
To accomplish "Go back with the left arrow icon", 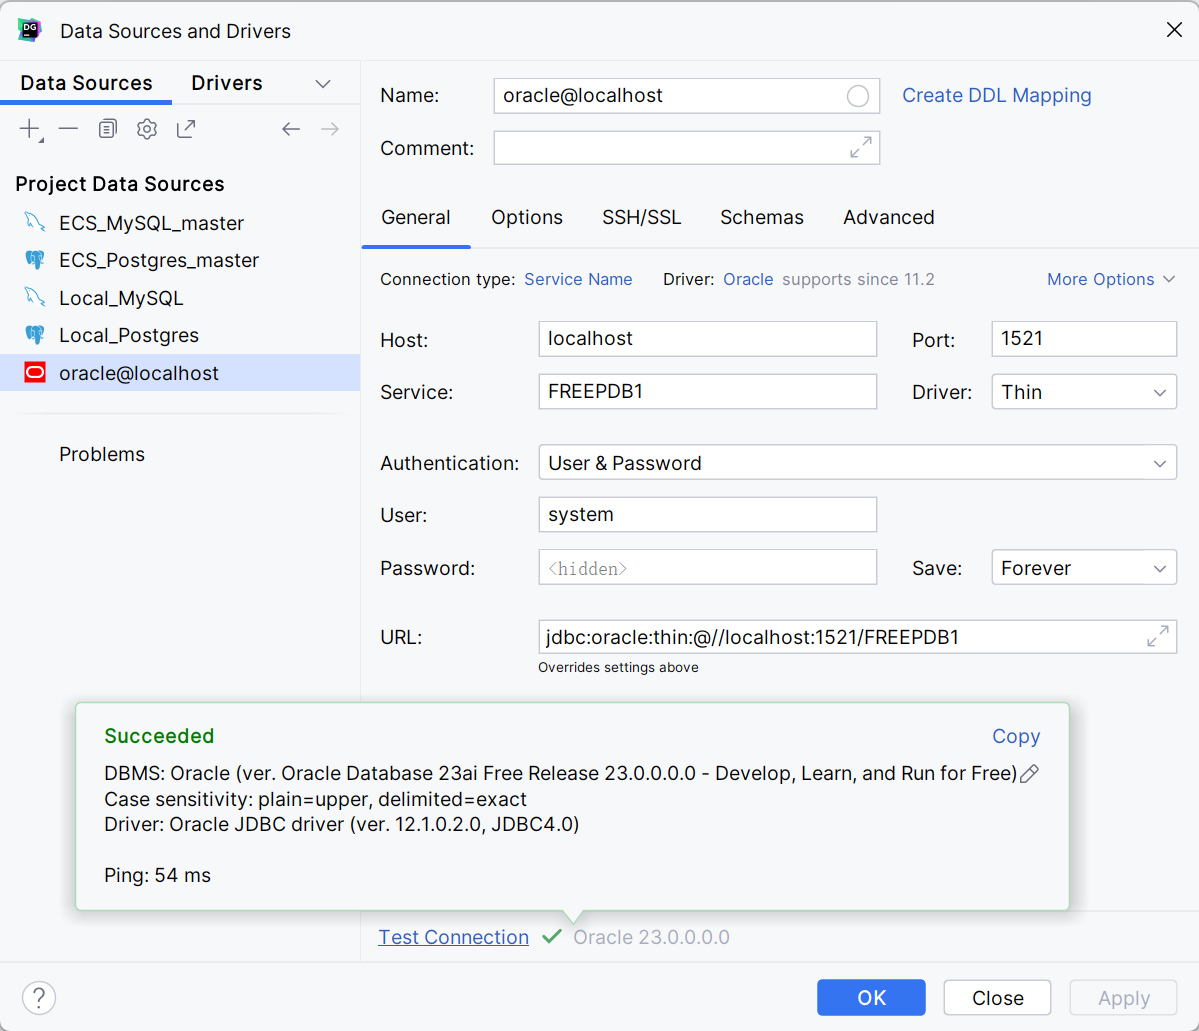I will [291, 129].
